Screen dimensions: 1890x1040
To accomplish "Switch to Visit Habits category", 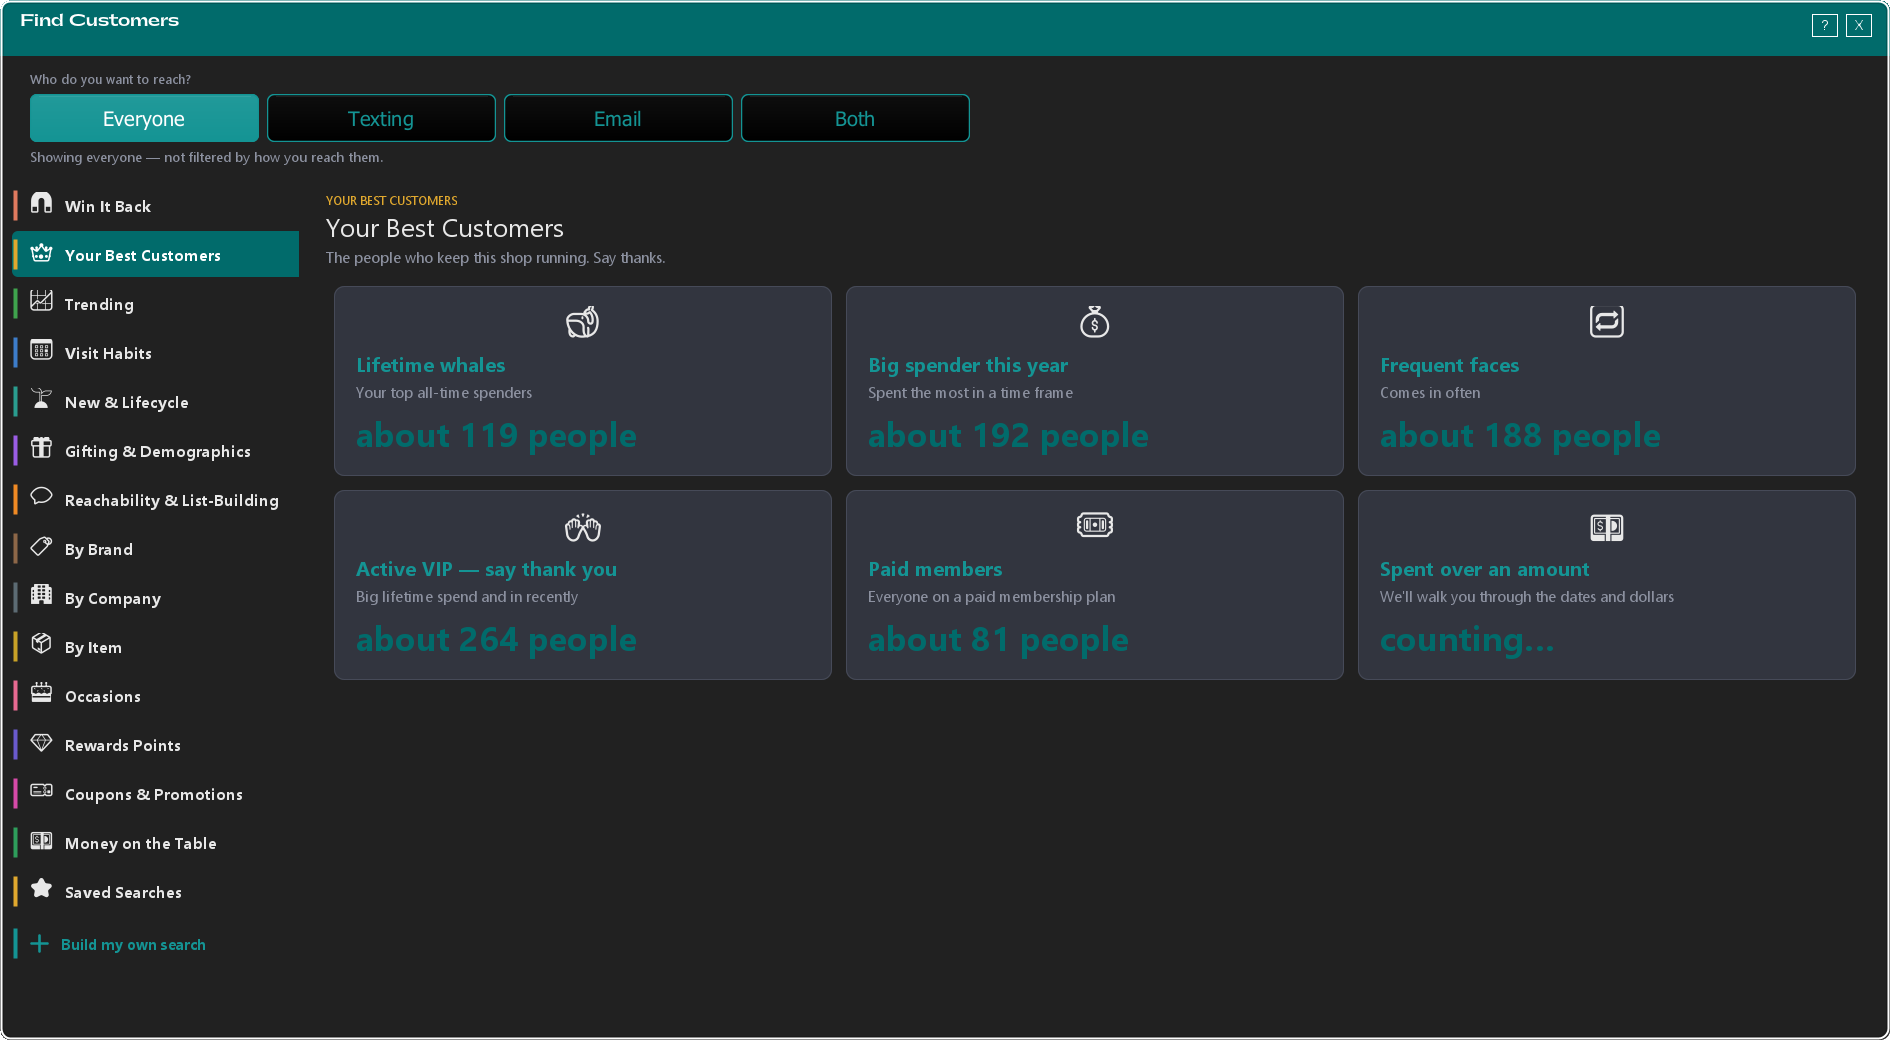I will (156, 352).
